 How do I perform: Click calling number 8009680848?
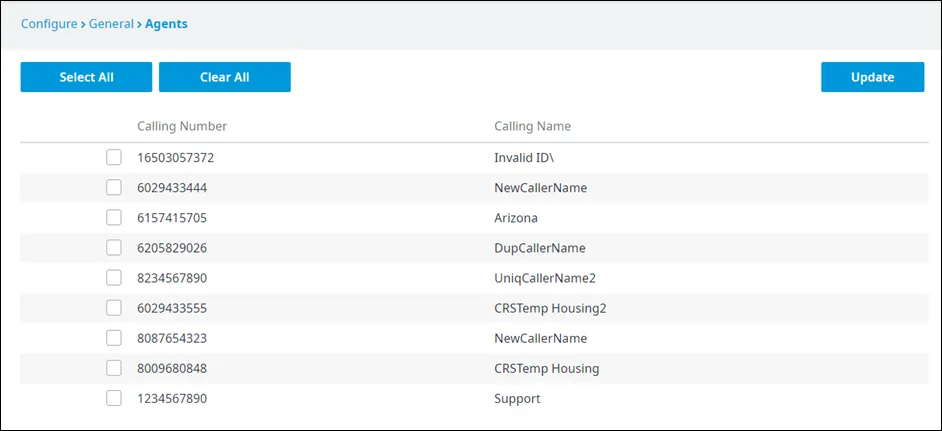tap(172, 368)
